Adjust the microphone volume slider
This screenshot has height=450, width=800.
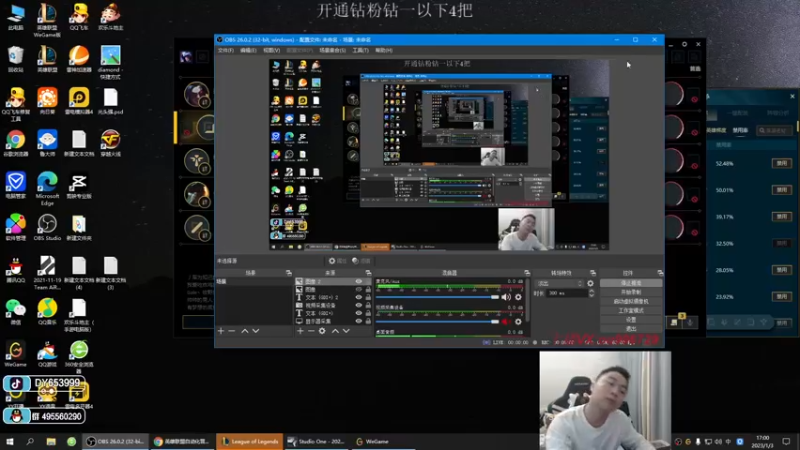click(437, 297)
